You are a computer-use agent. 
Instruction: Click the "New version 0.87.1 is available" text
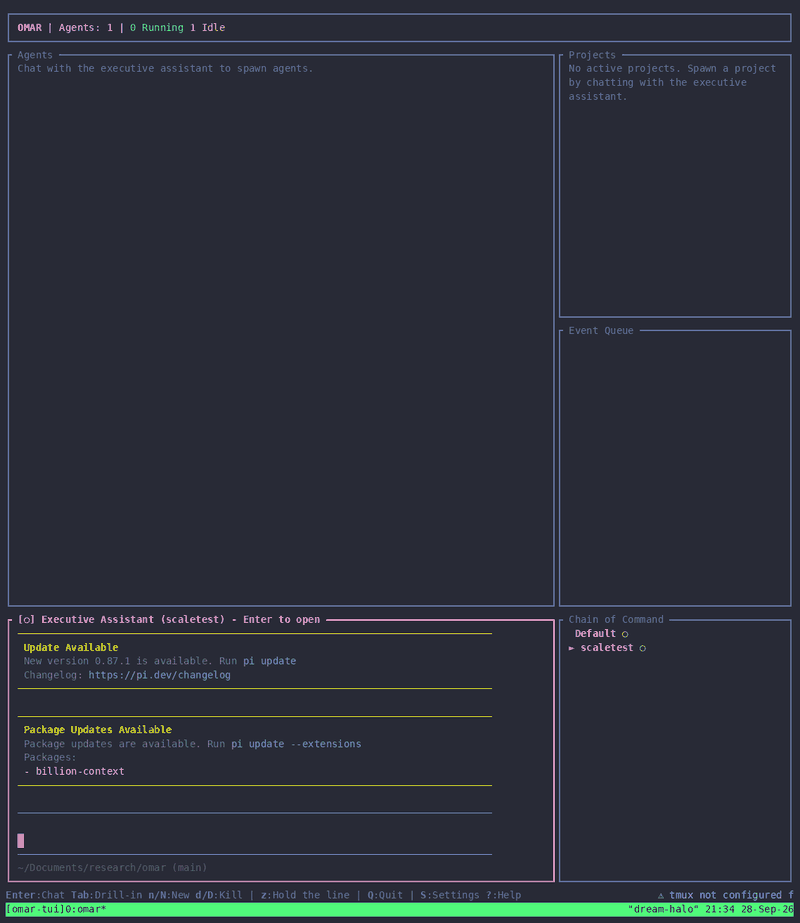(118, 661)
